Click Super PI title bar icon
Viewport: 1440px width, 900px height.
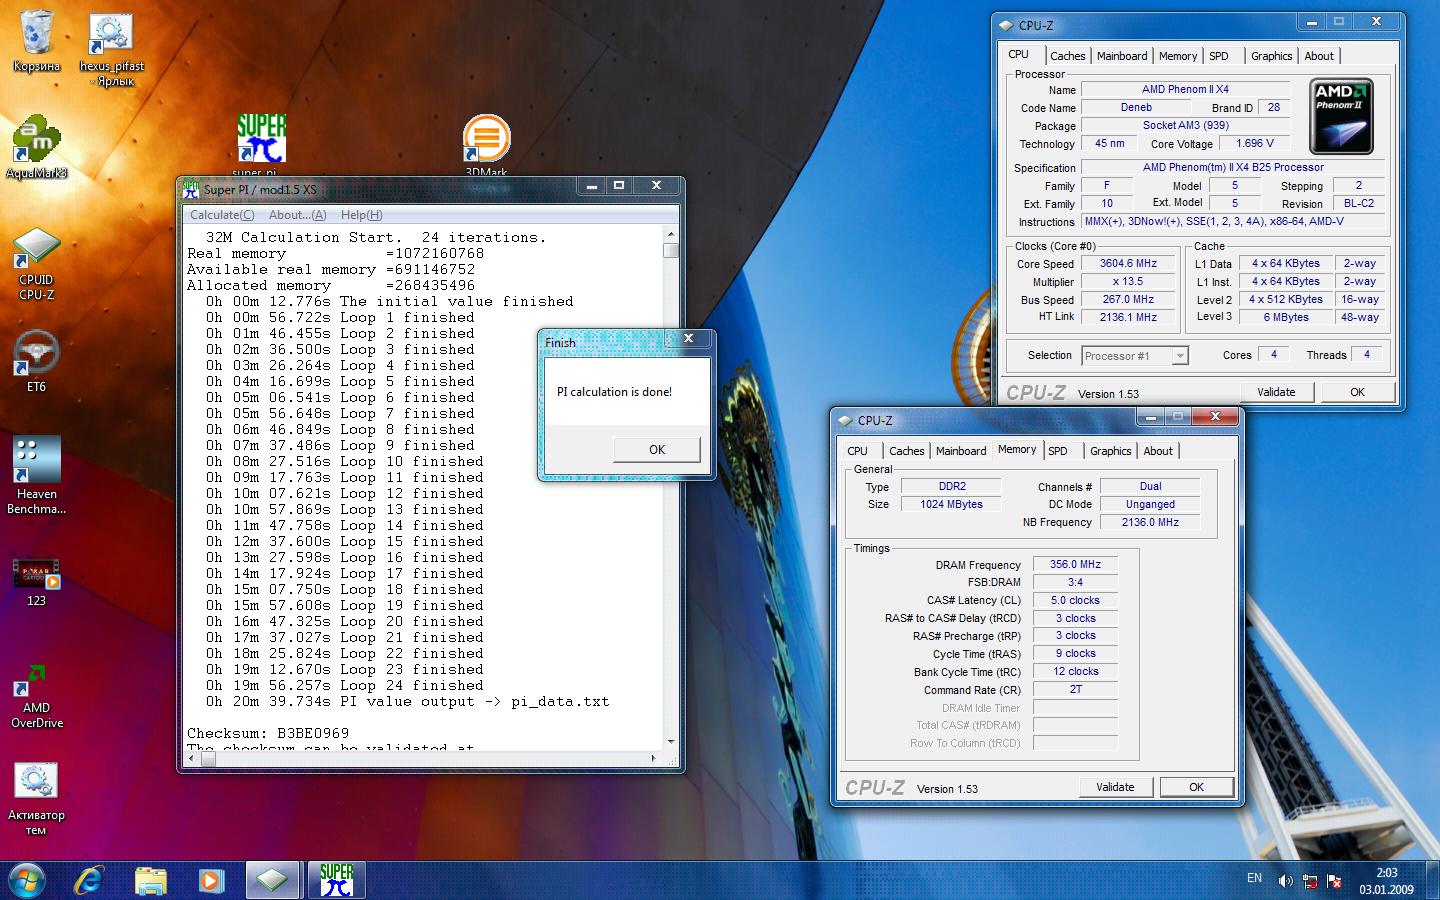[x=191, y=188]
